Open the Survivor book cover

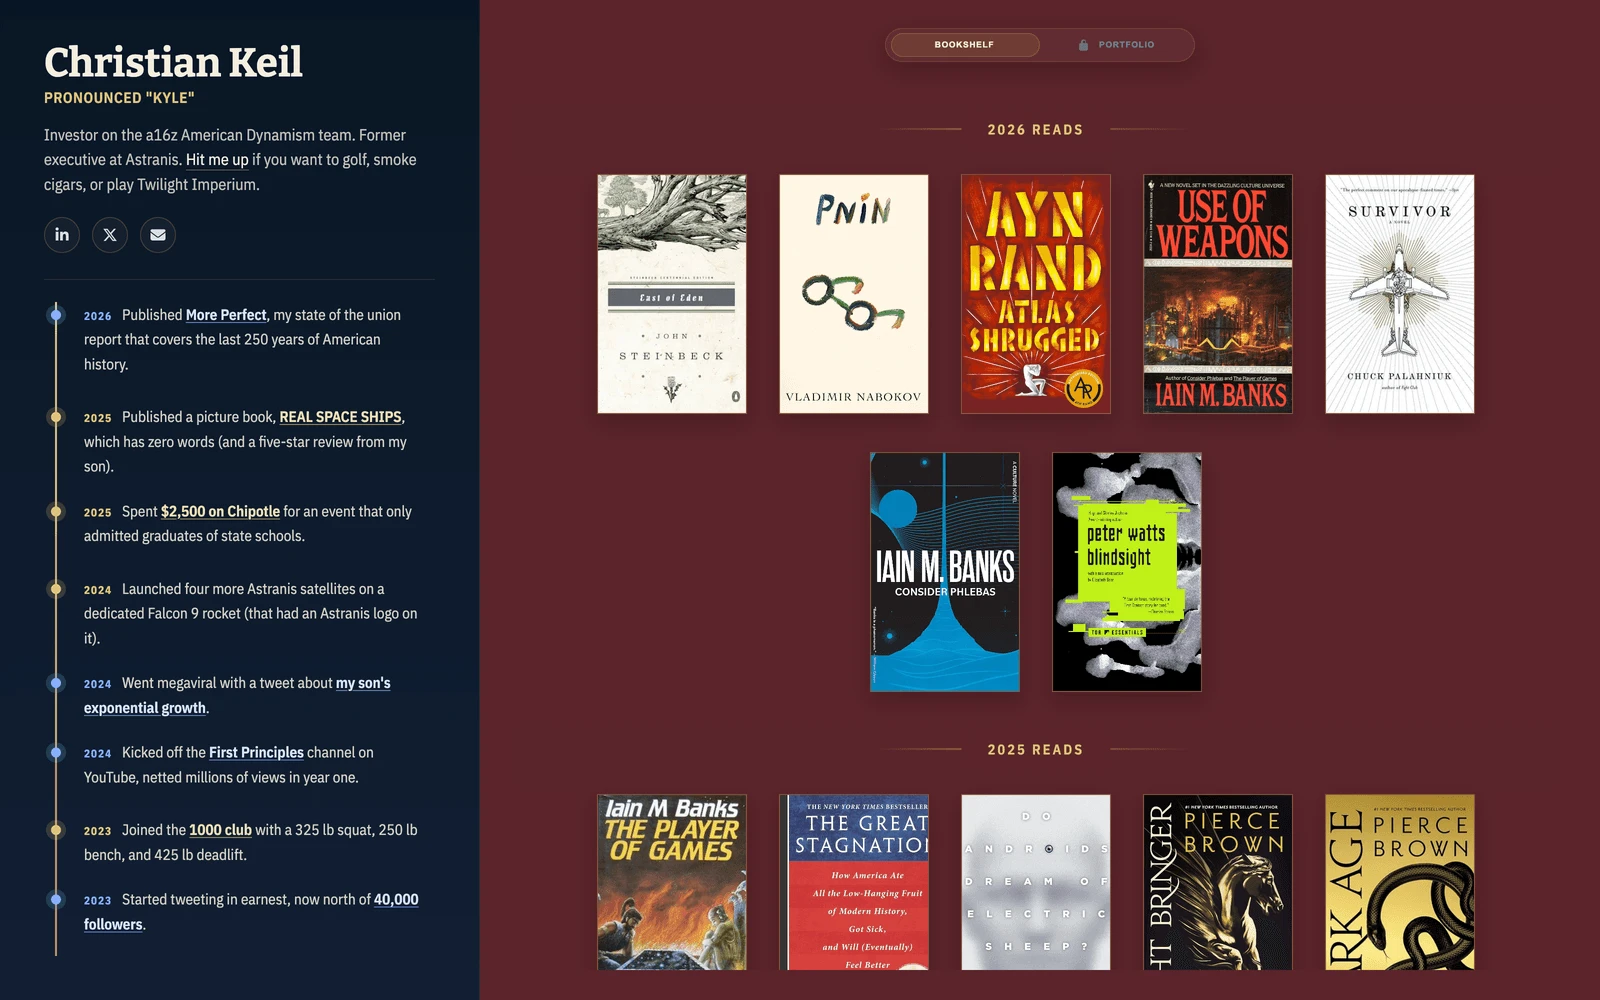[x=1400, y=294]
